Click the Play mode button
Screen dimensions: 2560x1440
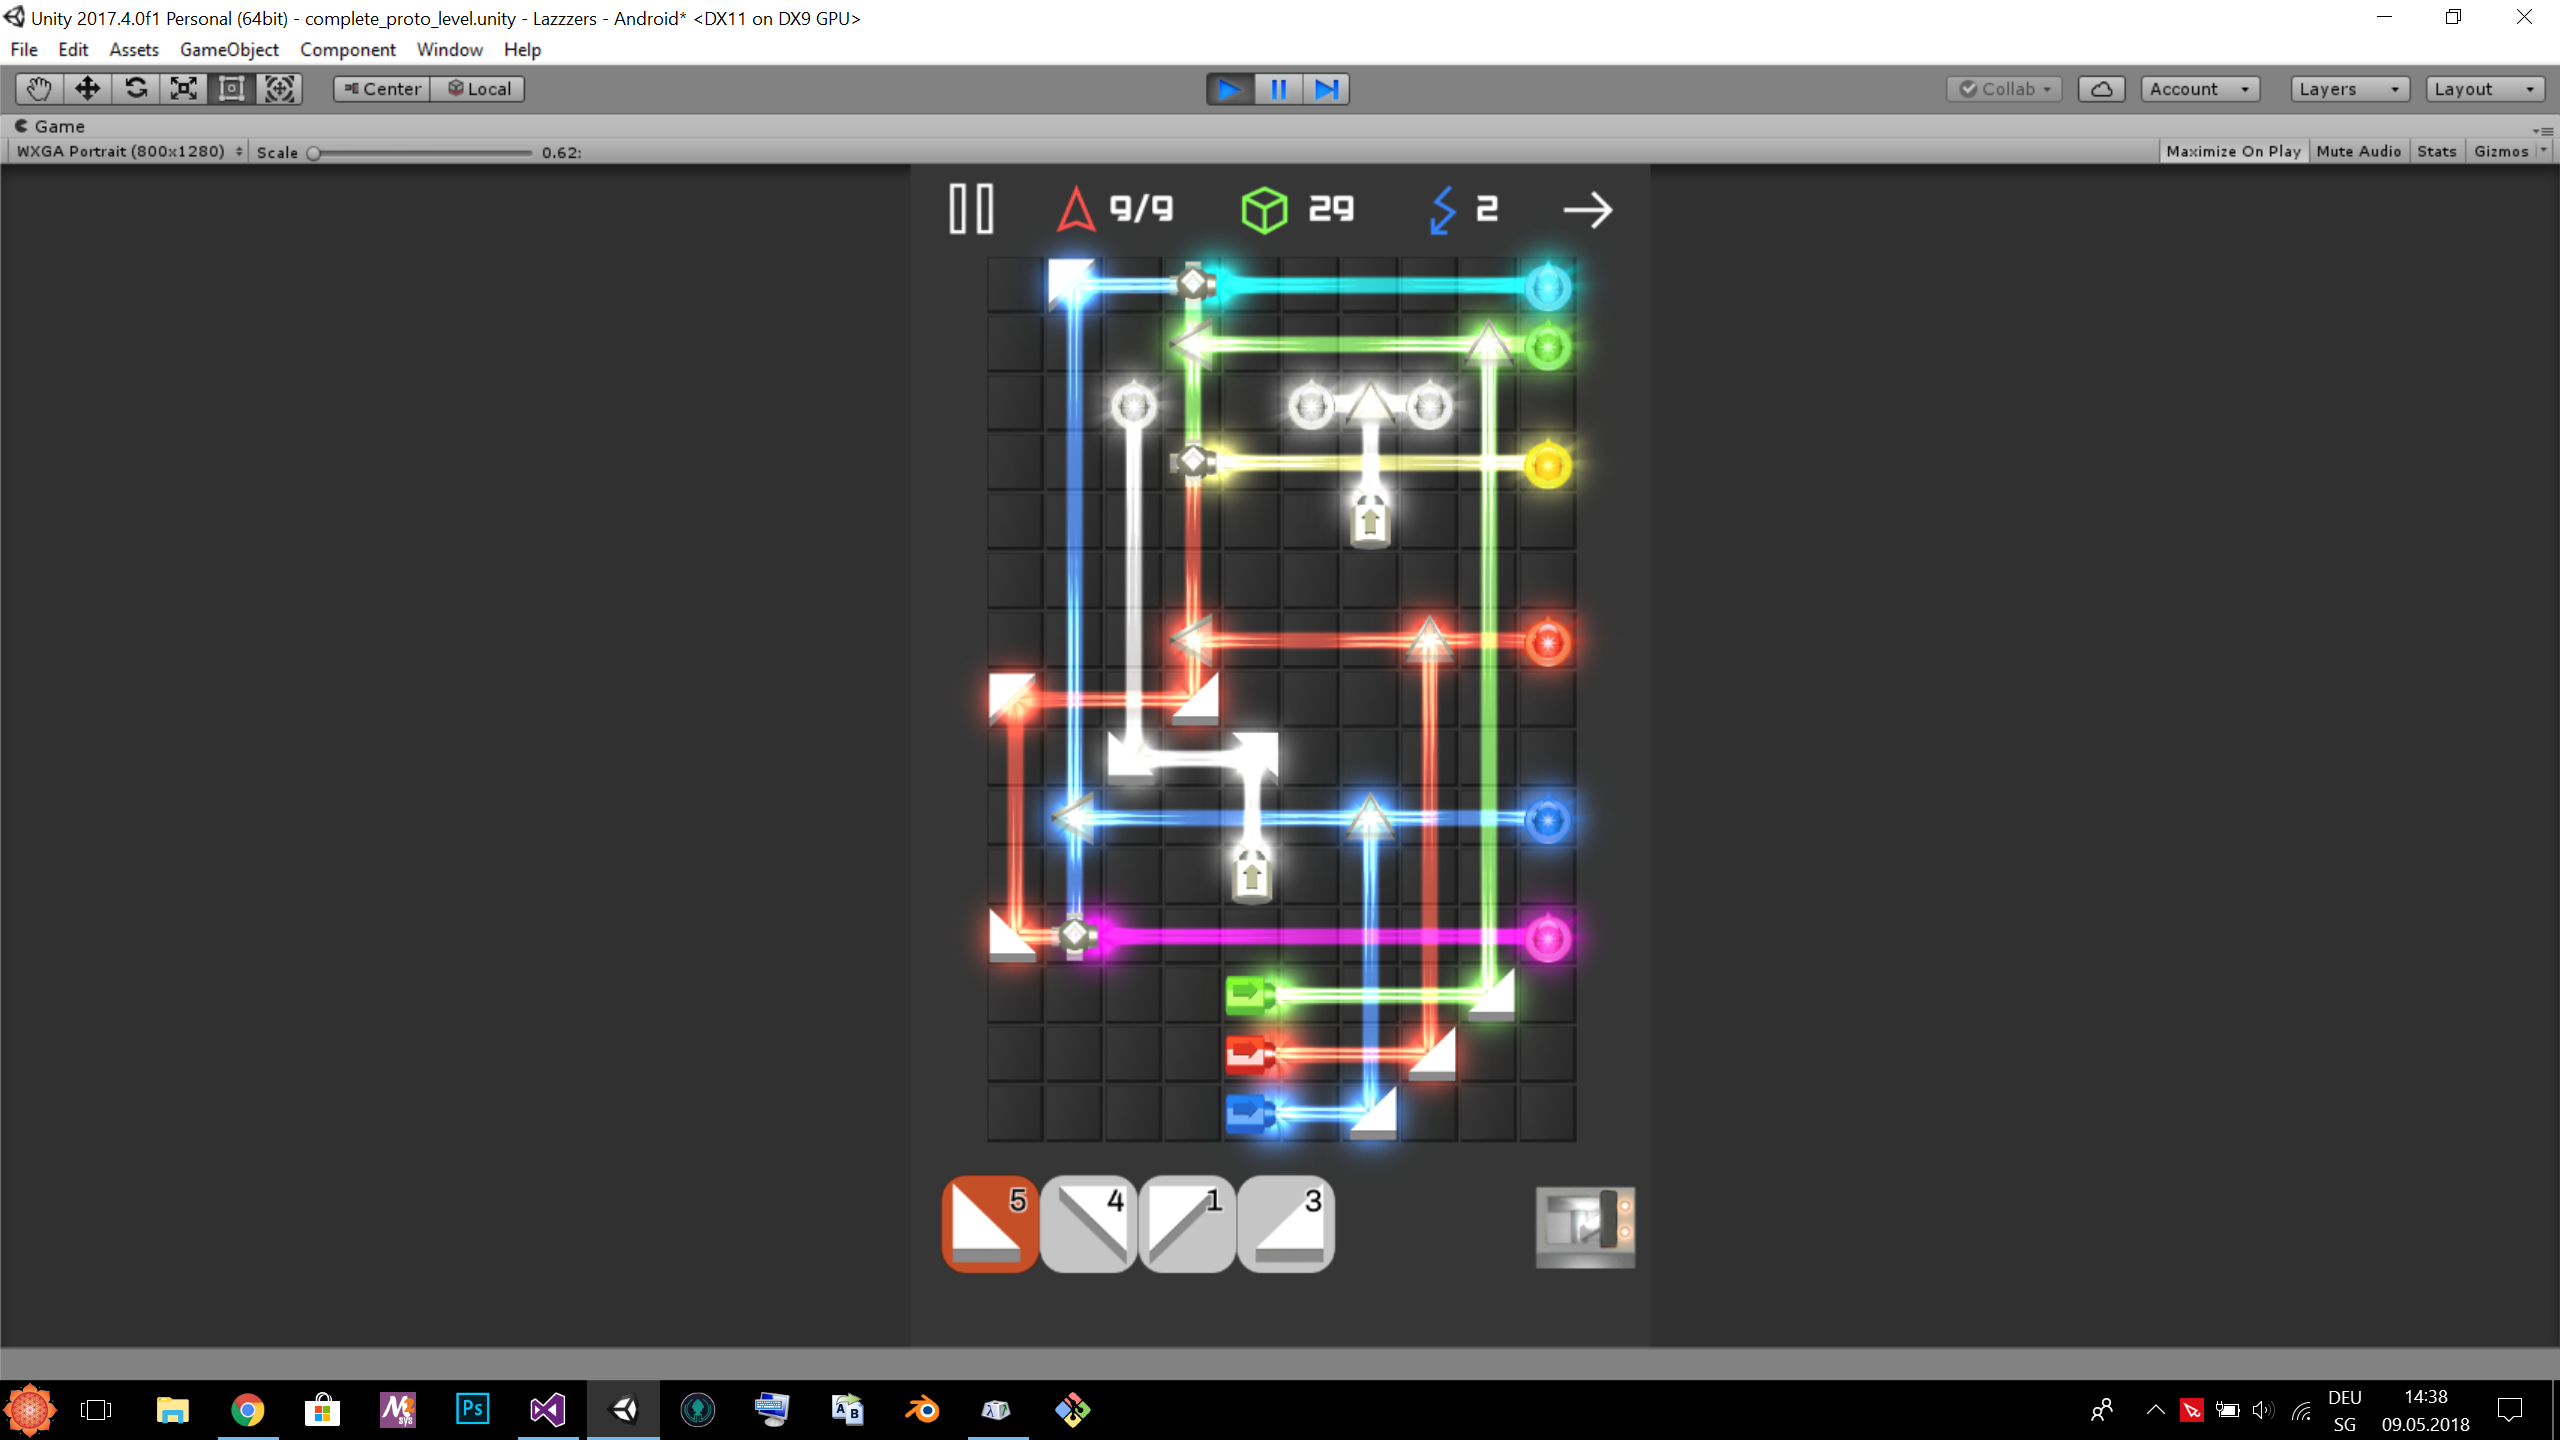1229,89
